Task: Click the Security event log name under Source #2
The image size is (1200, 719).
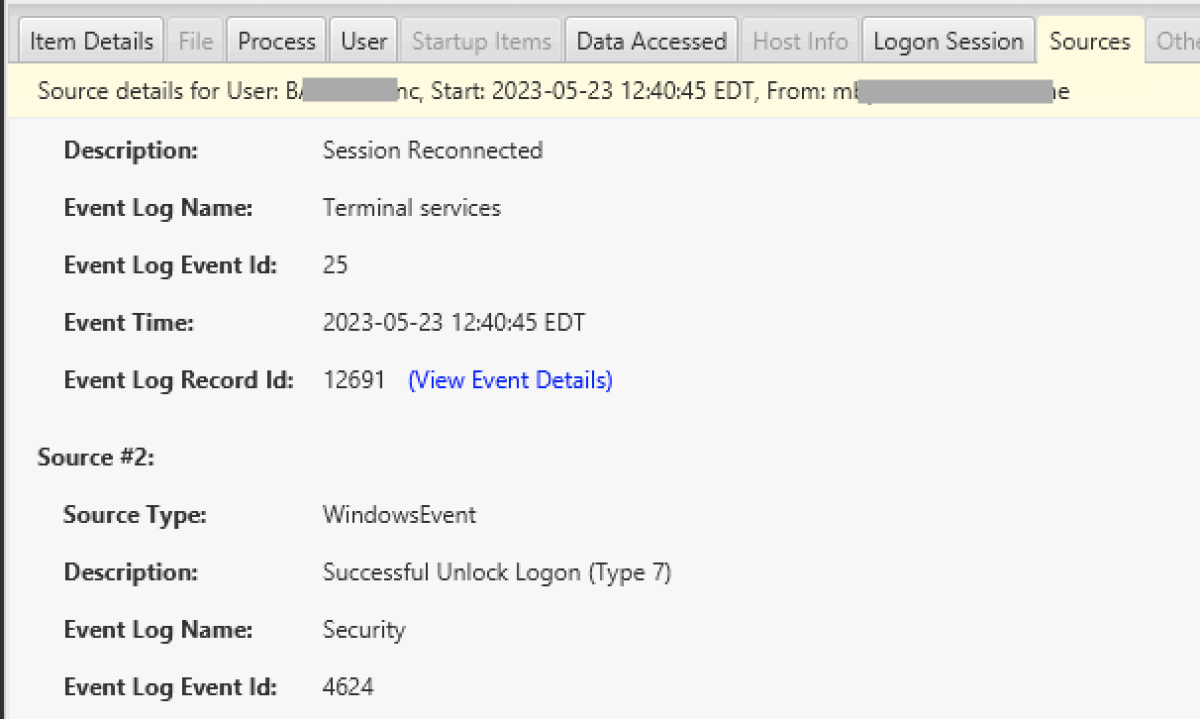Action: pyautogui.click(x=364, y=630)
